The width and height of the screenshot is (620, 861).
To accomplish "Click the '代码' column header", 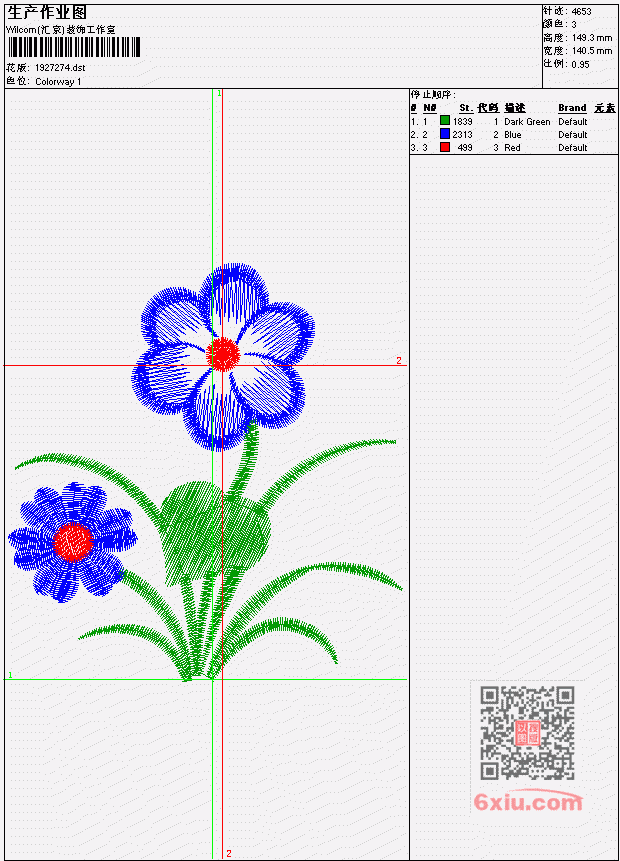I will tap(488, 108).
